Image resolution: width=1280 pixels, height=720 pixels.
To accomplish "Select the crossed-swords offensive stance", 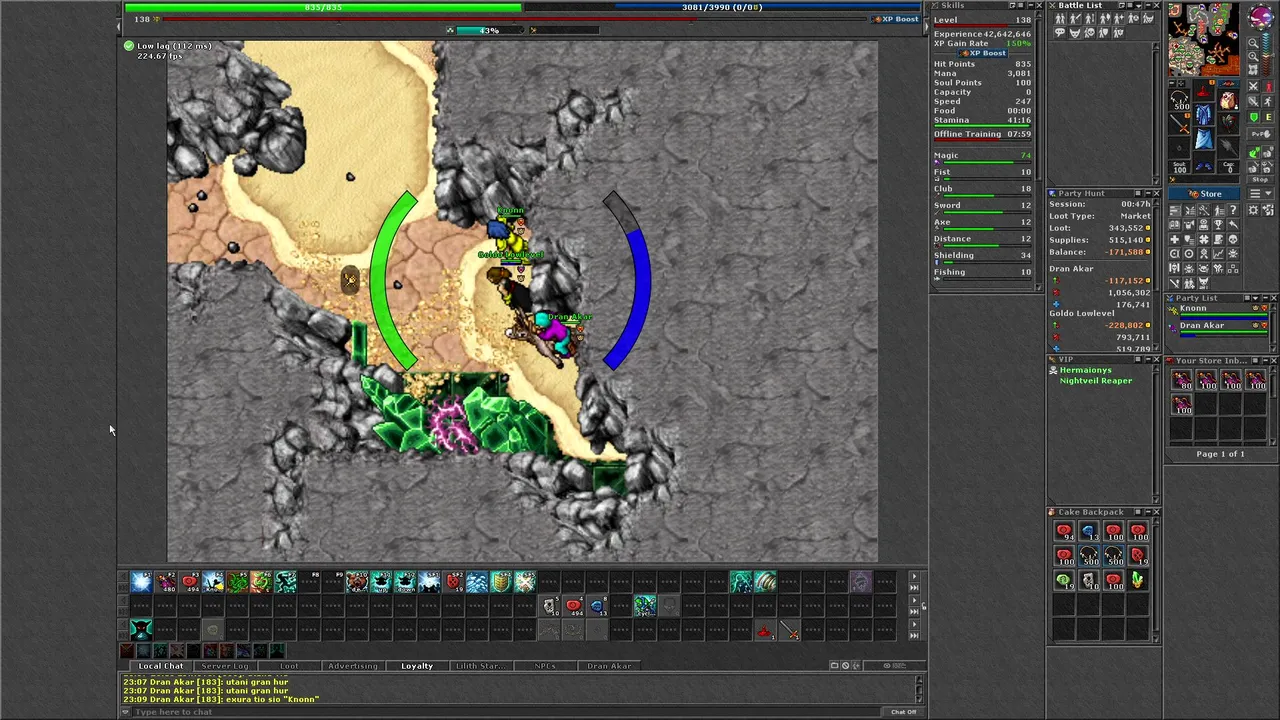I will (x=1253, y=86).
